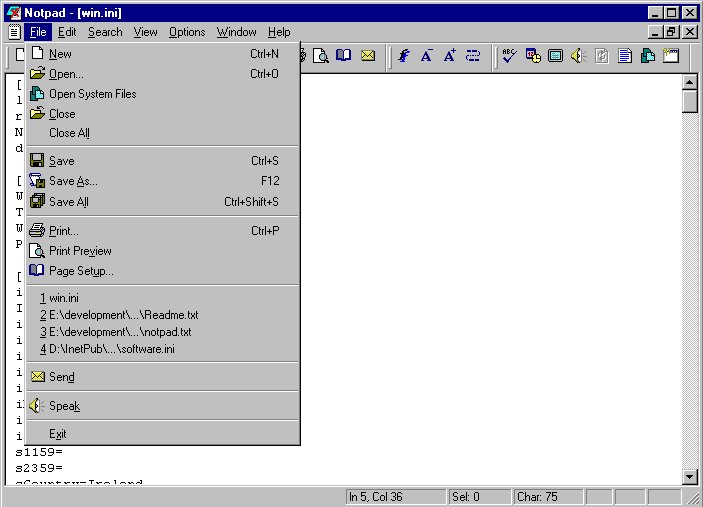Click the blue lined document toolbar icon

click(x=625, y=56)
